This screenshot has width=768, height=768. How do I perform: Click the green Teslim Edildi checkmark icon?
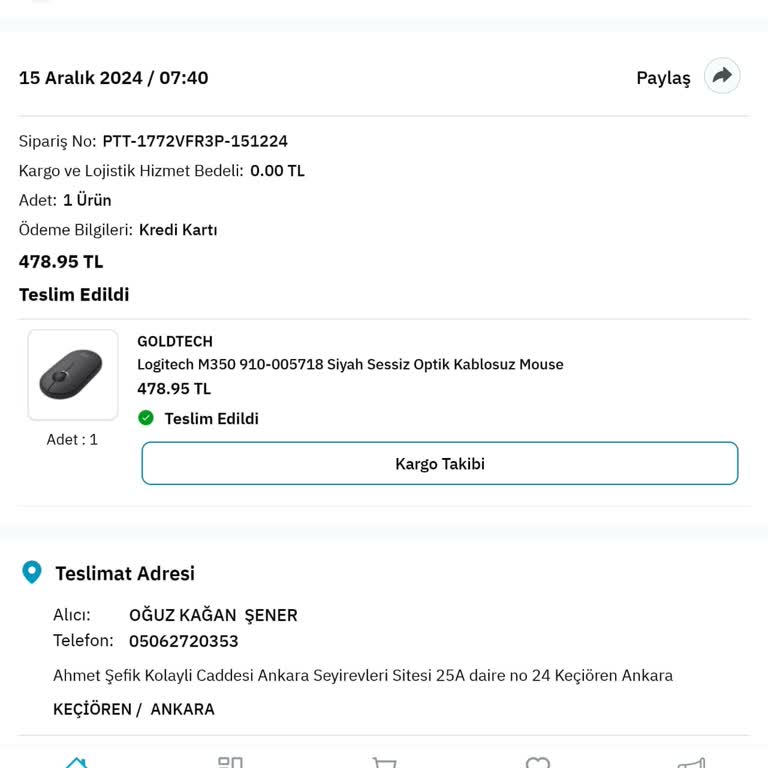tap(146, 418)
